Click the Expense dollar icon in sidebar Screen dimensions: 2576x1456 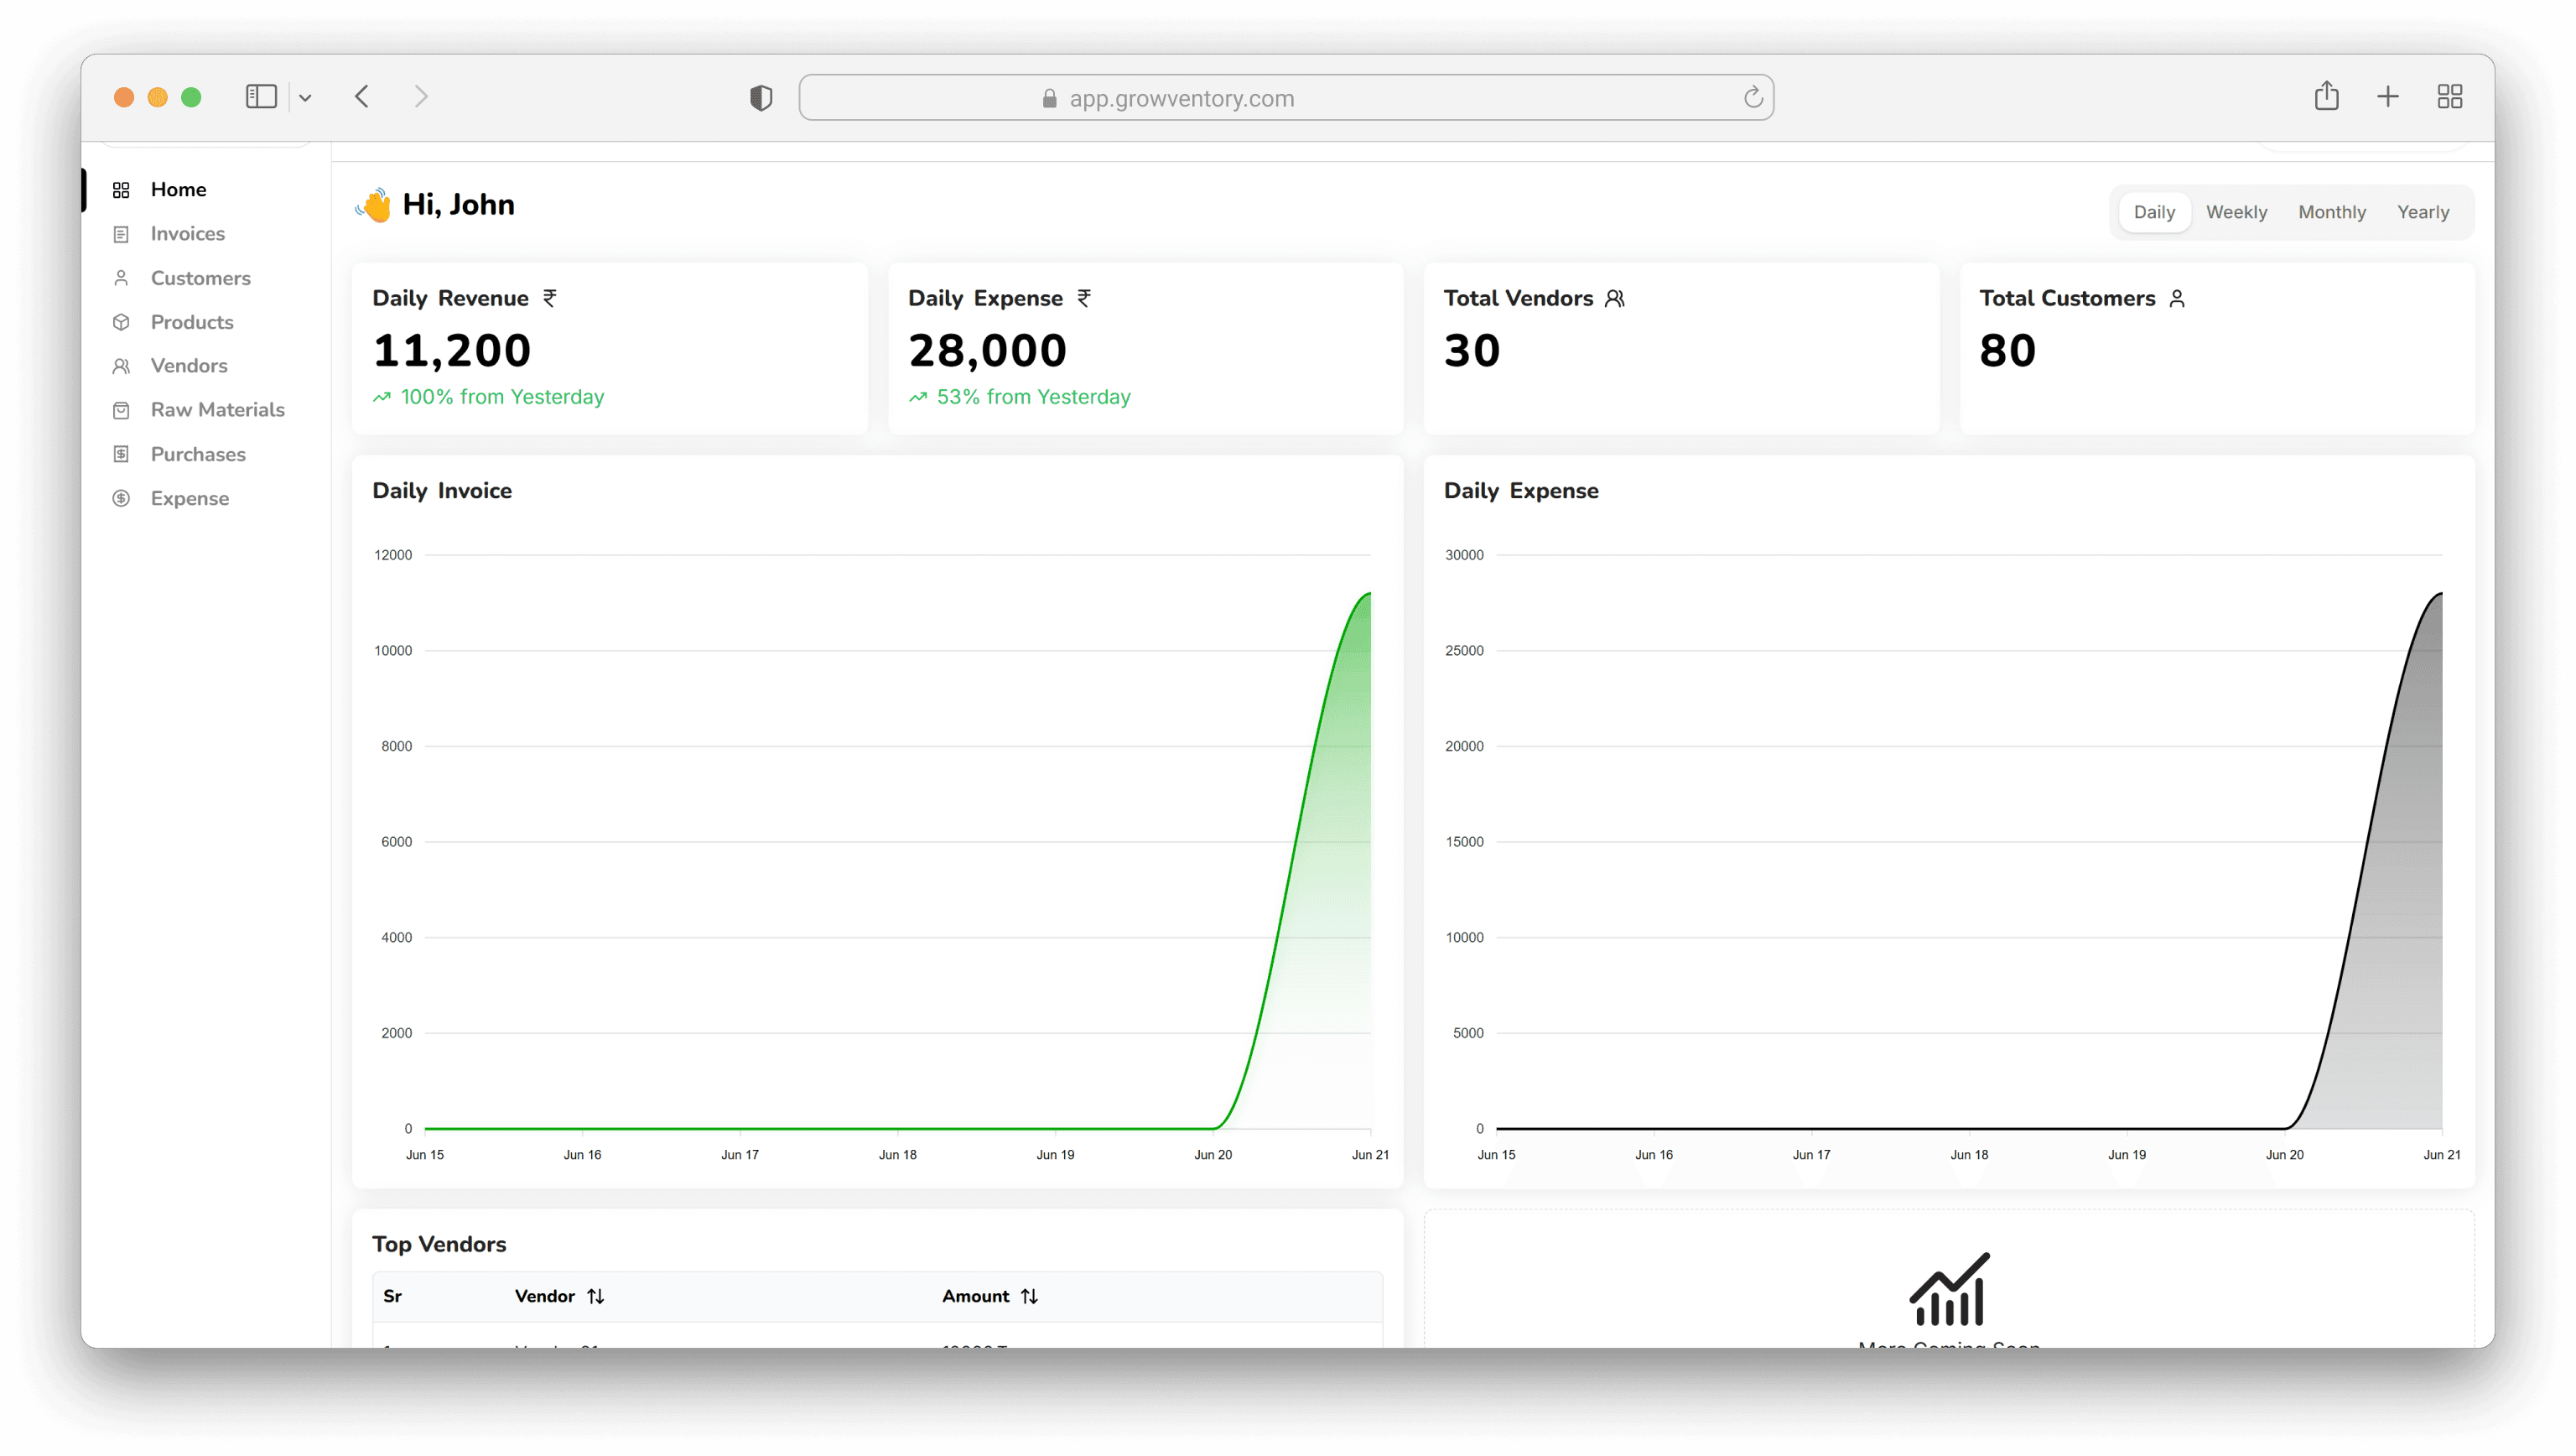pyautogui.click(x=121, y=498)
